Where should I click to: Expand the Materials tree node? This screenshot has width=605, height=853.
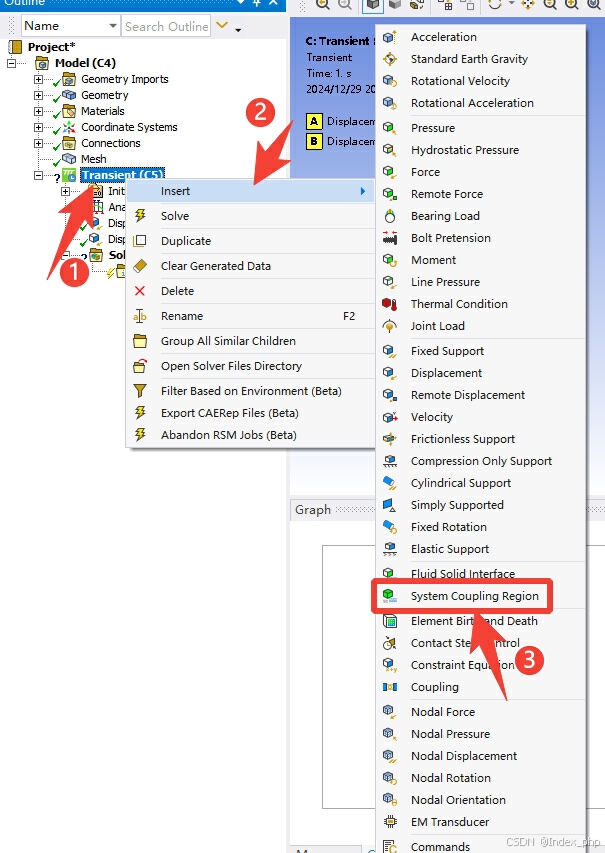(38, 112)
